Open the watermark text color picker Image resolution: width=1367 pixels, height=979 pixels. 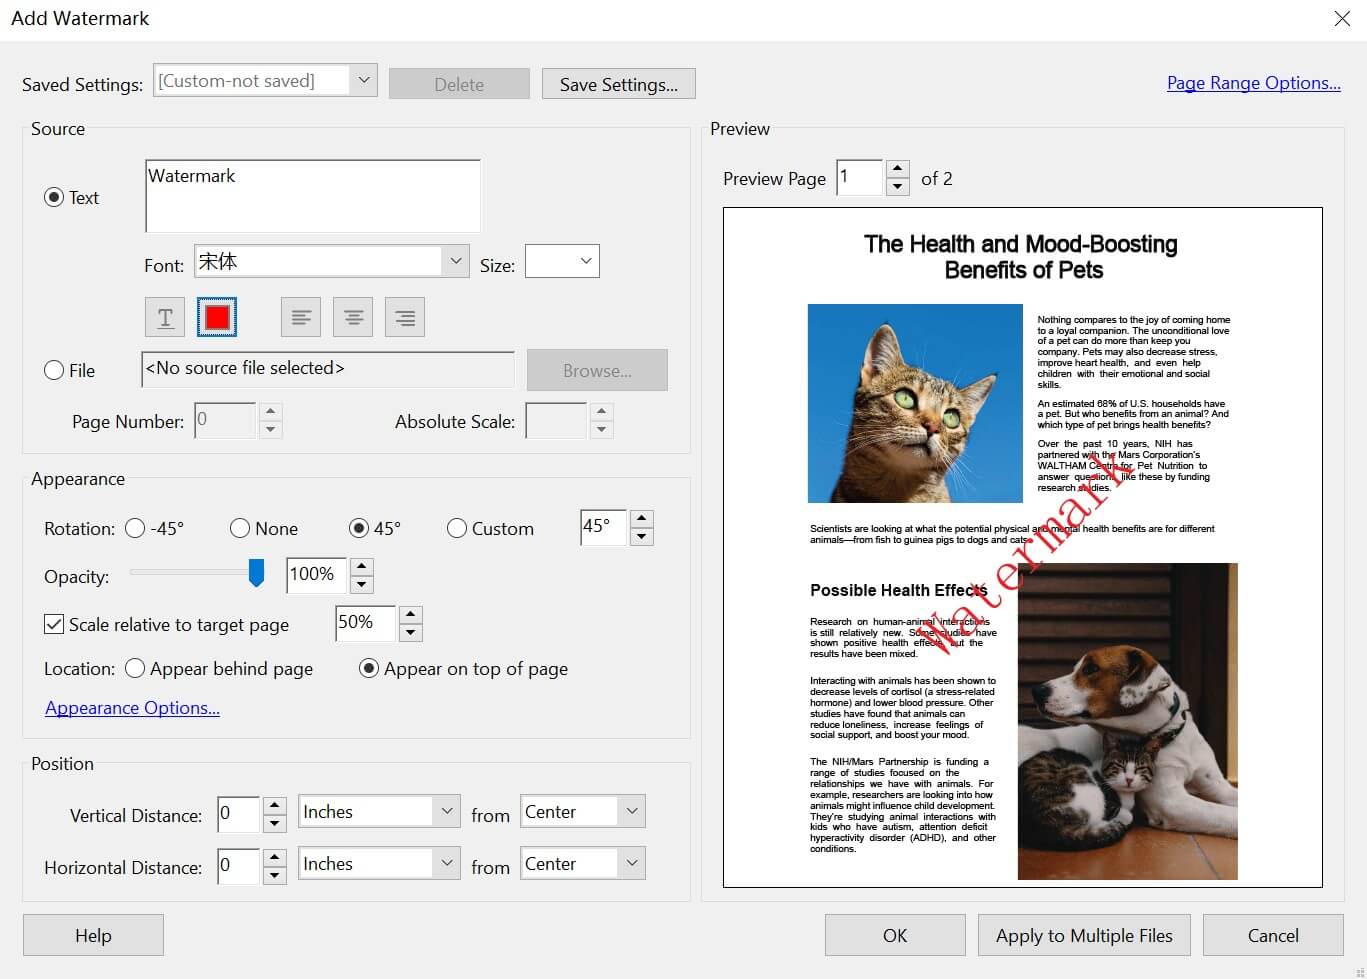coord(216,316)
